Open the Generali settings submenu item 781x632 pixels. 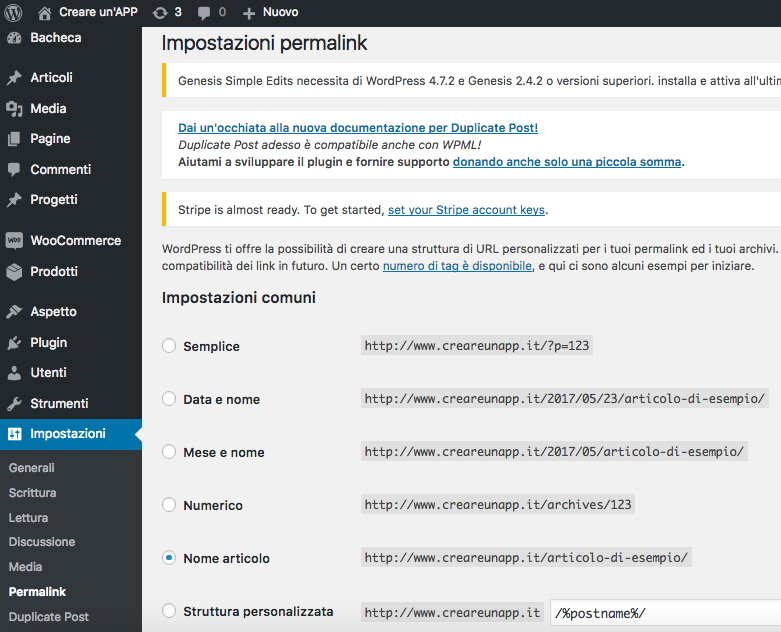click(32, 468)
